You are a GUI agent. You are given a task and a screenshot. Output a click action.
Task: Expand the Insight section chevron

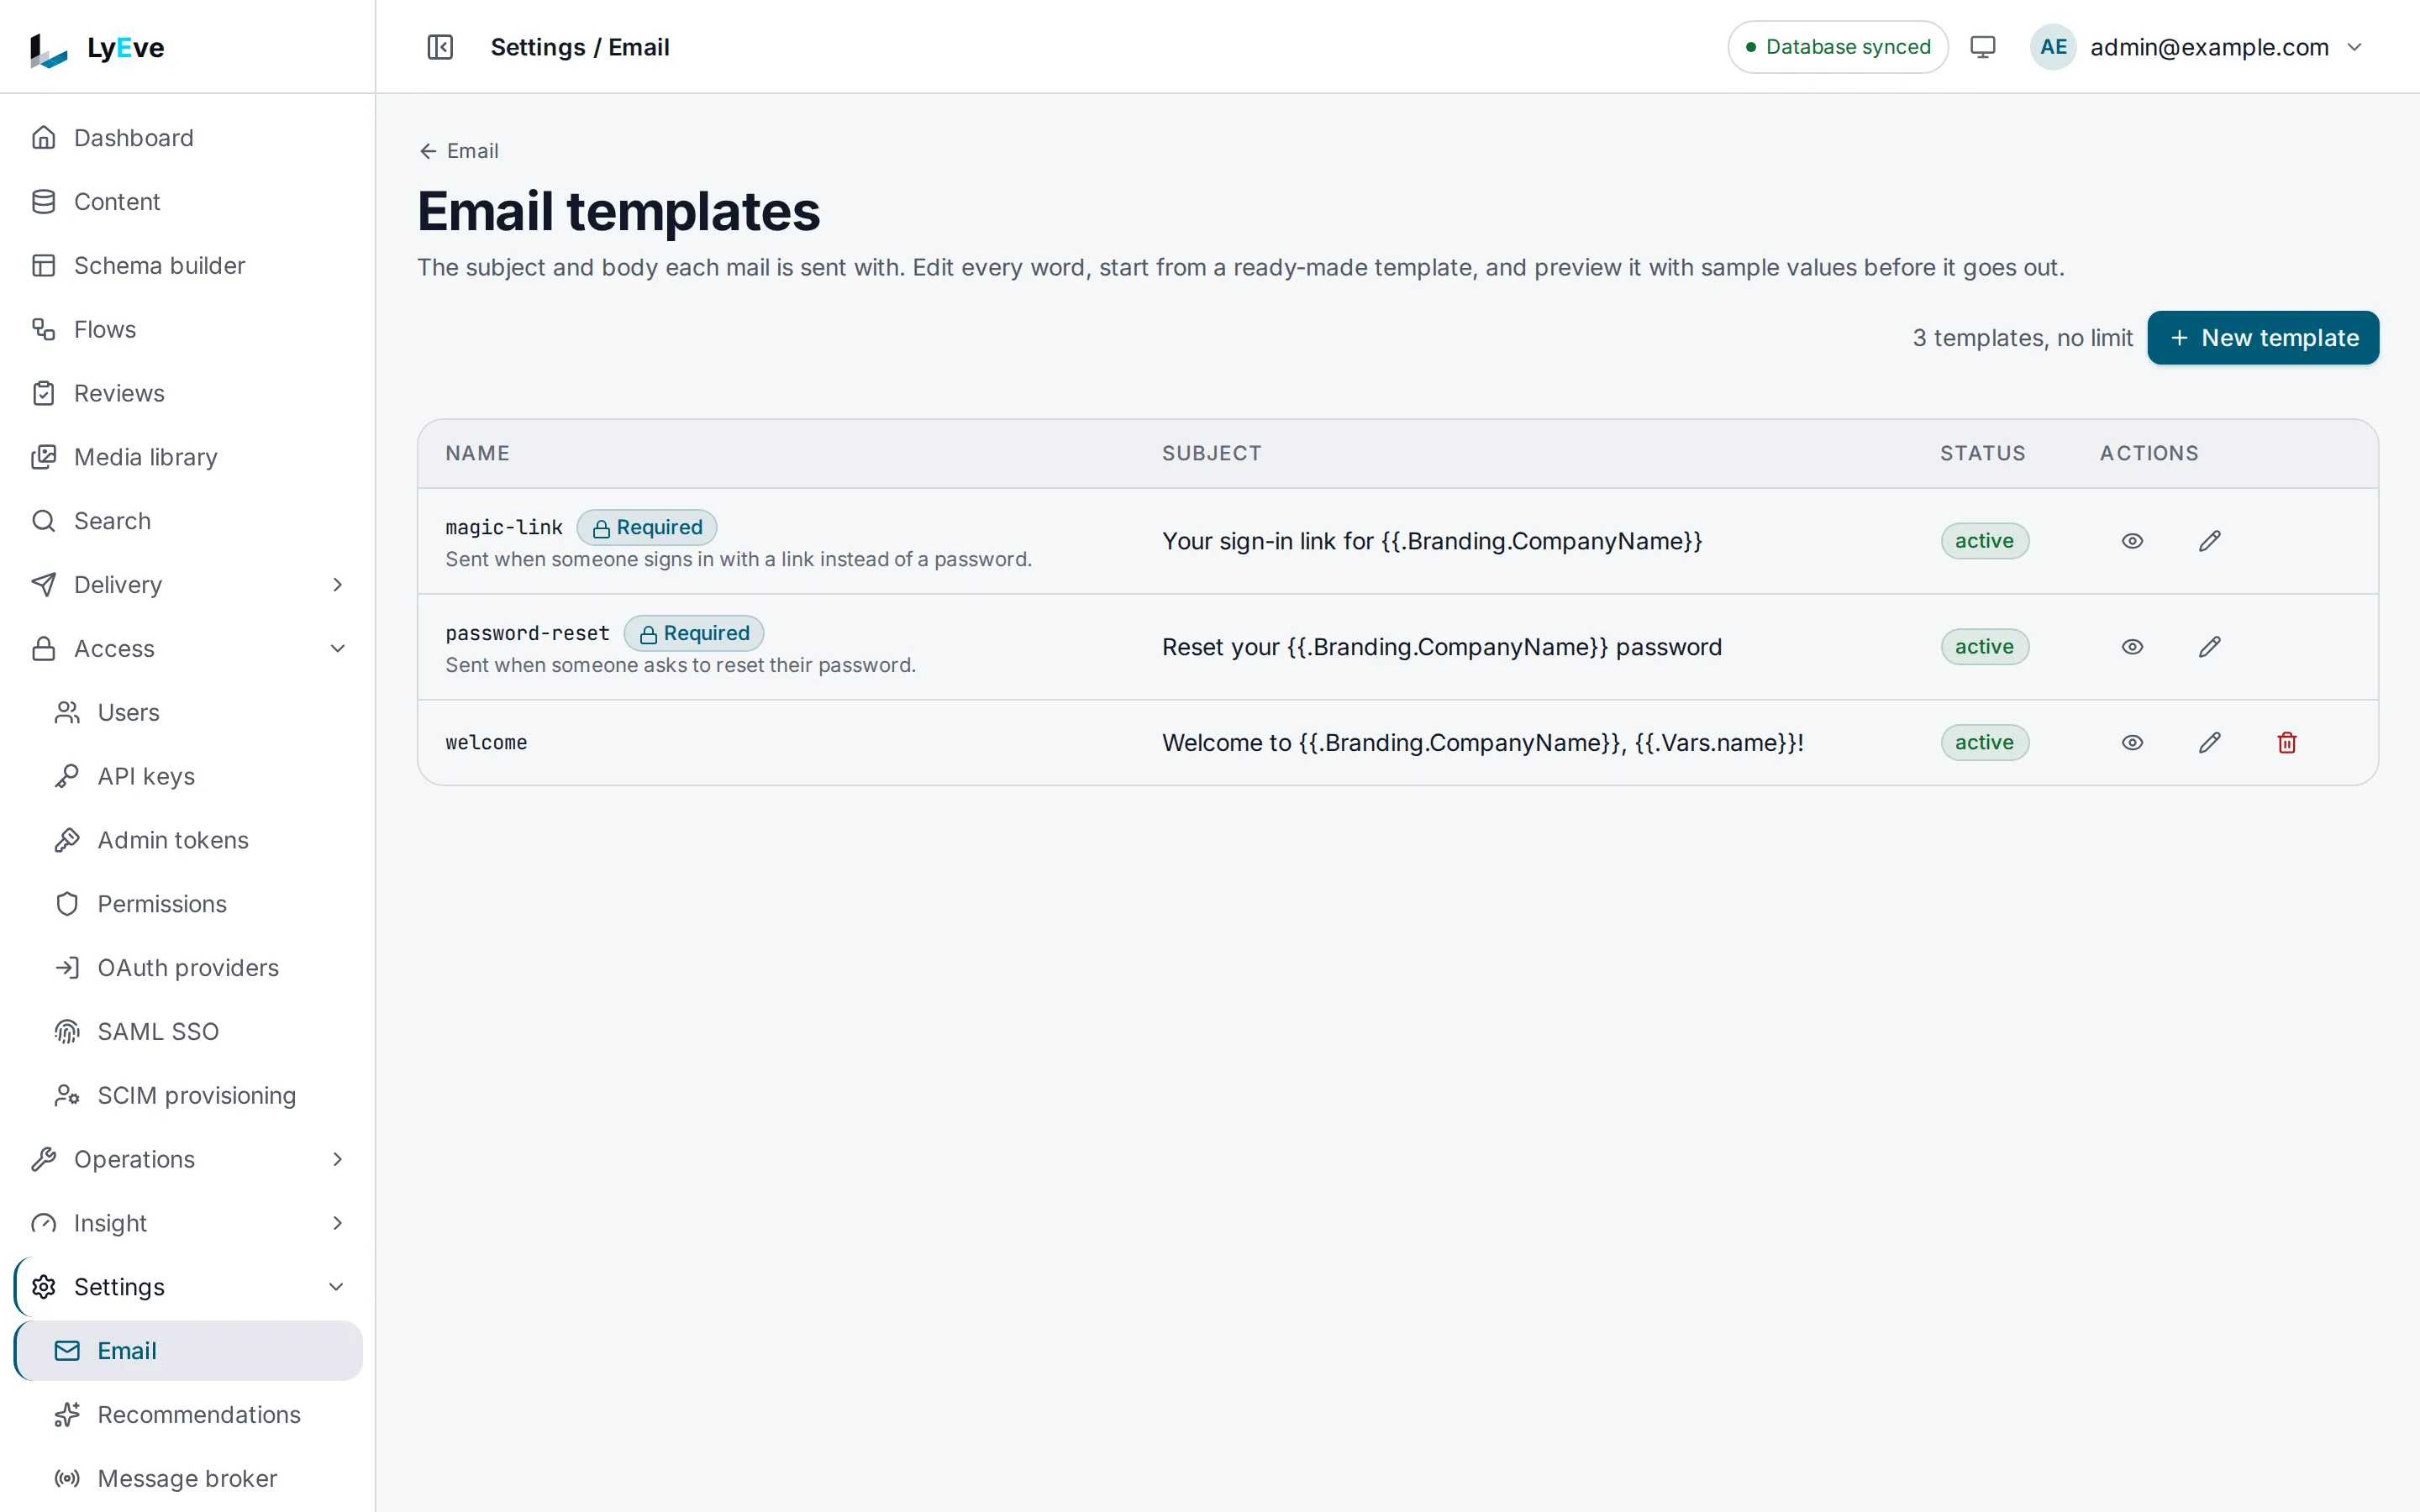[337, 1224]
